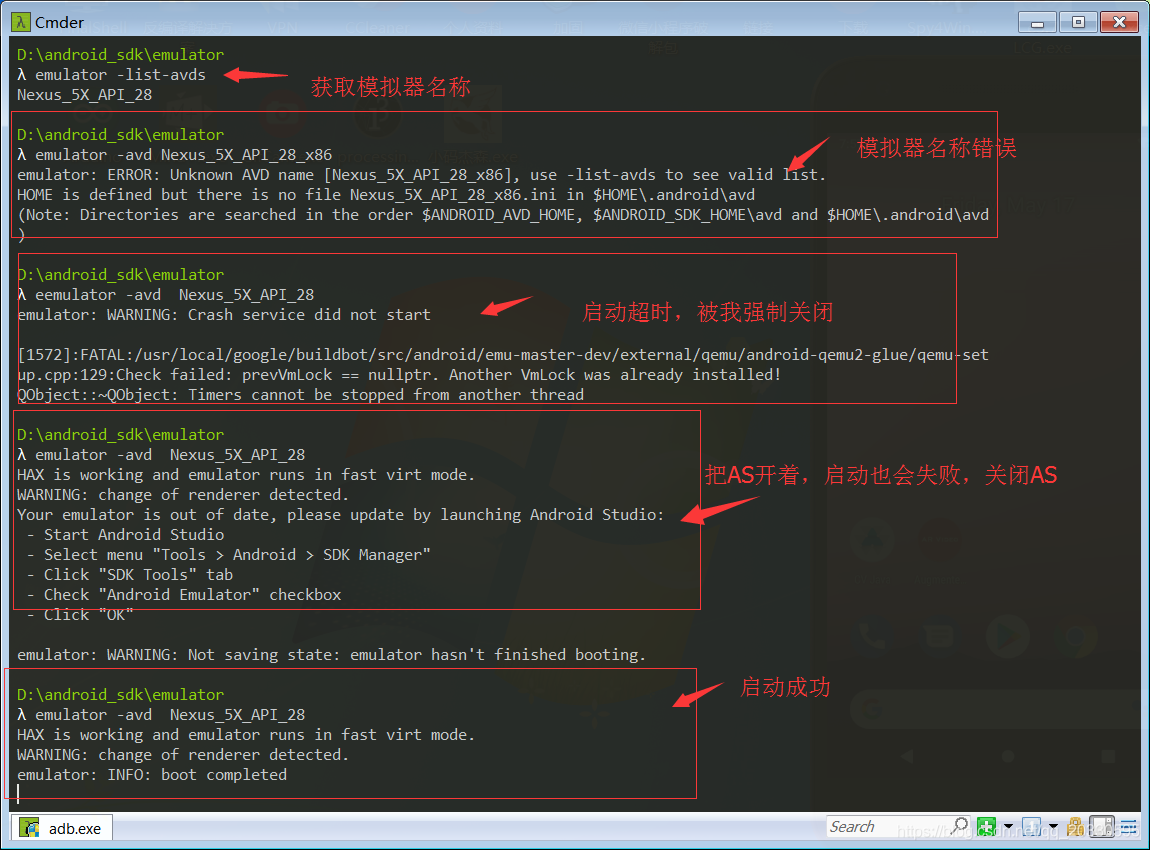The width and height of the screenshot is (1150, 850).
Task: Expand the new console dropdown arrow
Action: pos(1008,827)
